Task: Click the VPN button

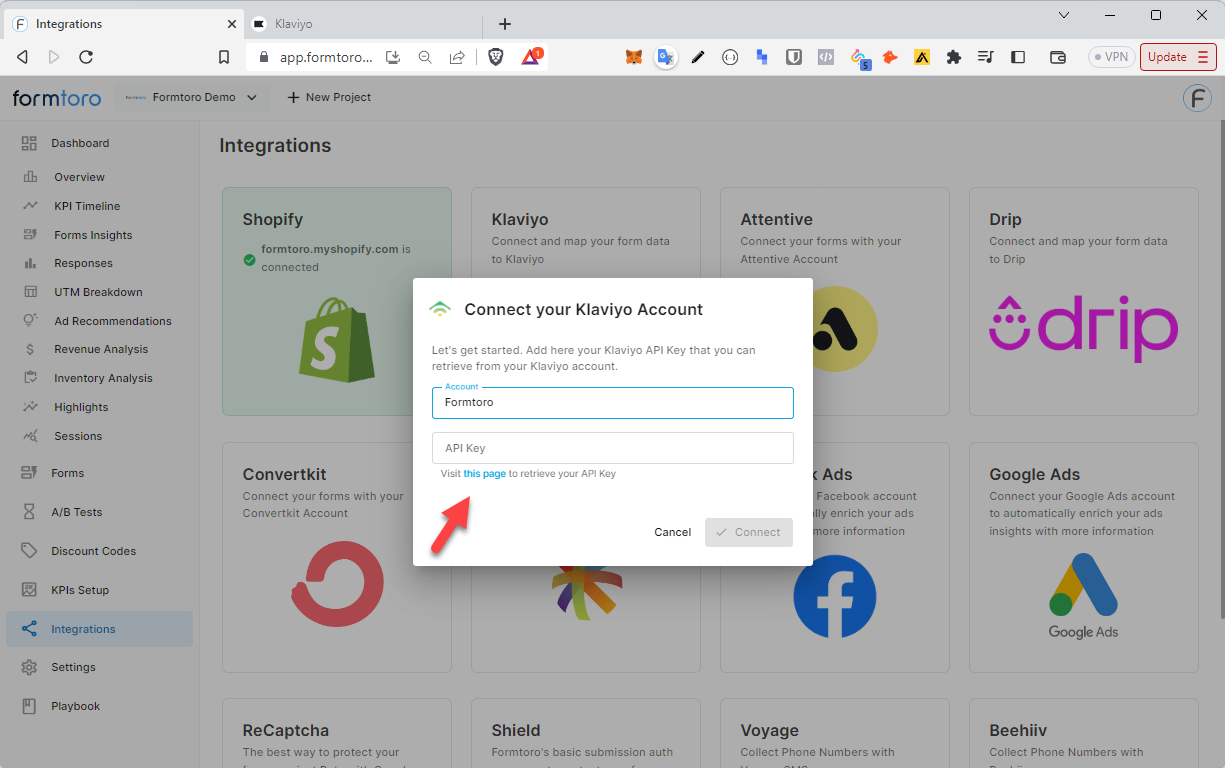Action: (x=1111, y=57)
